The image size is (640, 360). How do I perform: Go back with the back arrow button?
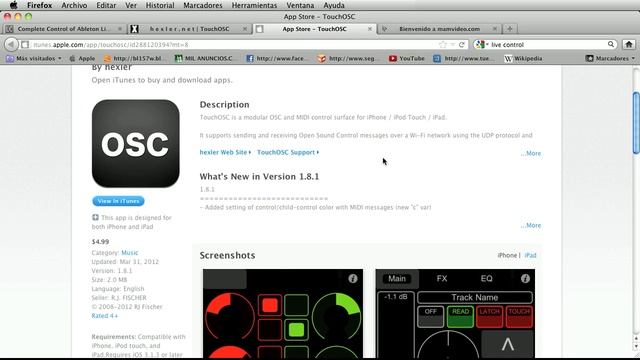(x=12, y=44)
